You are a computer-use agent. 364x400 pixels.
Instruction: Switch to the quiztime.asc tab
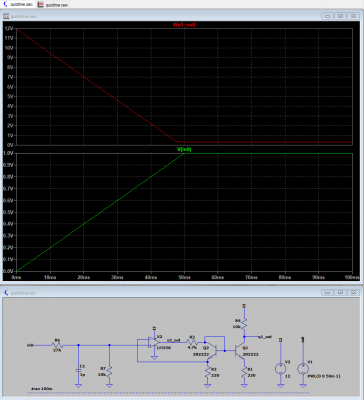[x=18, y=4]
